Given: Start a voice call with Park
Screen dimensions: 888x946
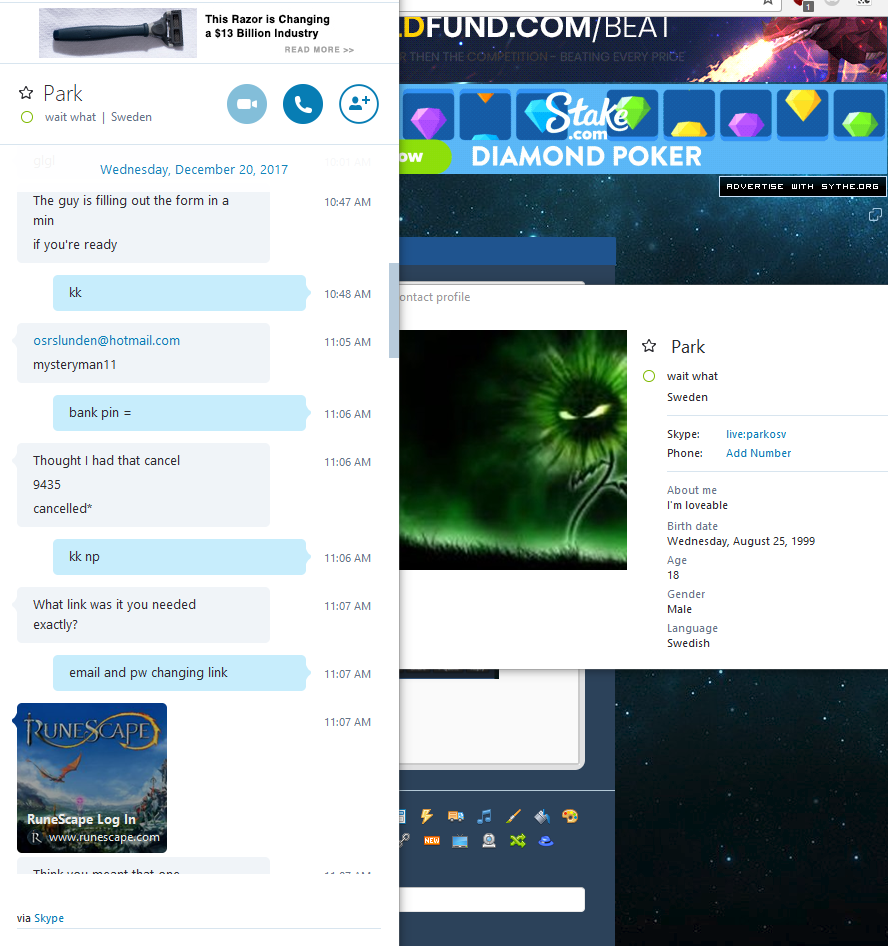Looking at the screenshot, I should click(x=303, y=104).
